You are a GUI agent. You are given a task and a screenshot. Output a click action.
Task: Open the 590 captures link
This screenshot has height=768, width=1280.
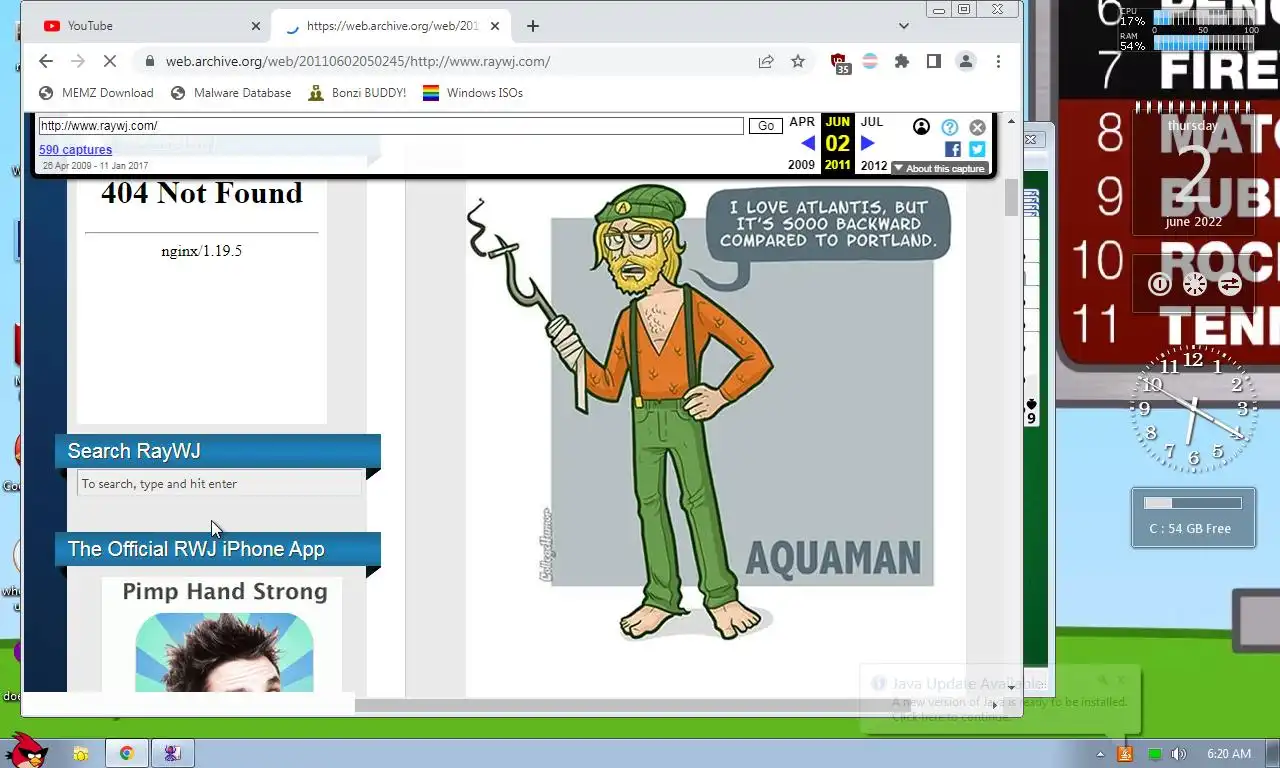(75, 150)
